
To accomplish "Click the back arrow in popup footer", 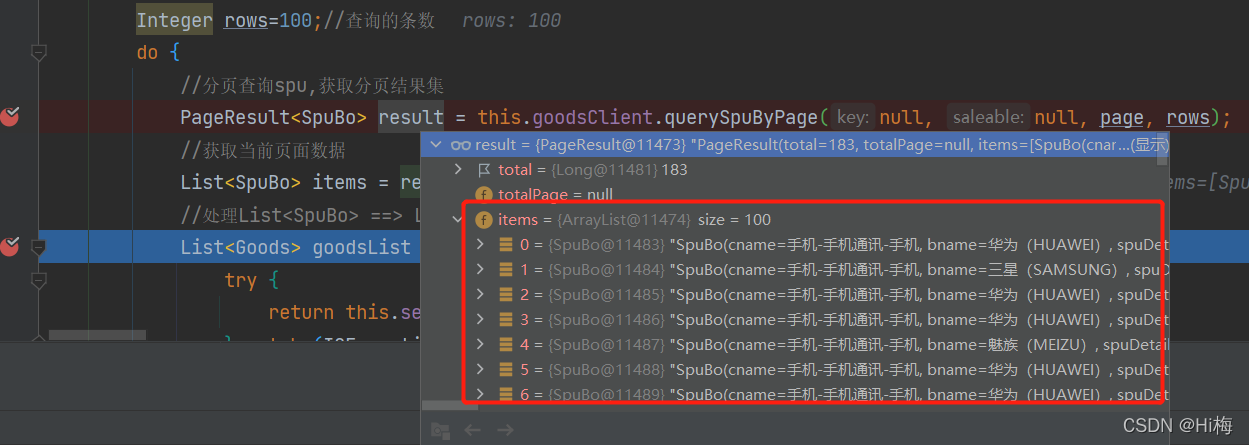I will [472, 430].
